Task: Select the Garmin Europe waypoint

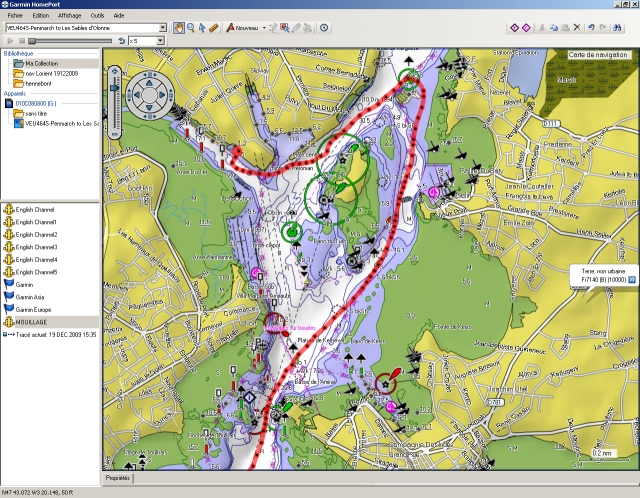Action: click(33, 309)
